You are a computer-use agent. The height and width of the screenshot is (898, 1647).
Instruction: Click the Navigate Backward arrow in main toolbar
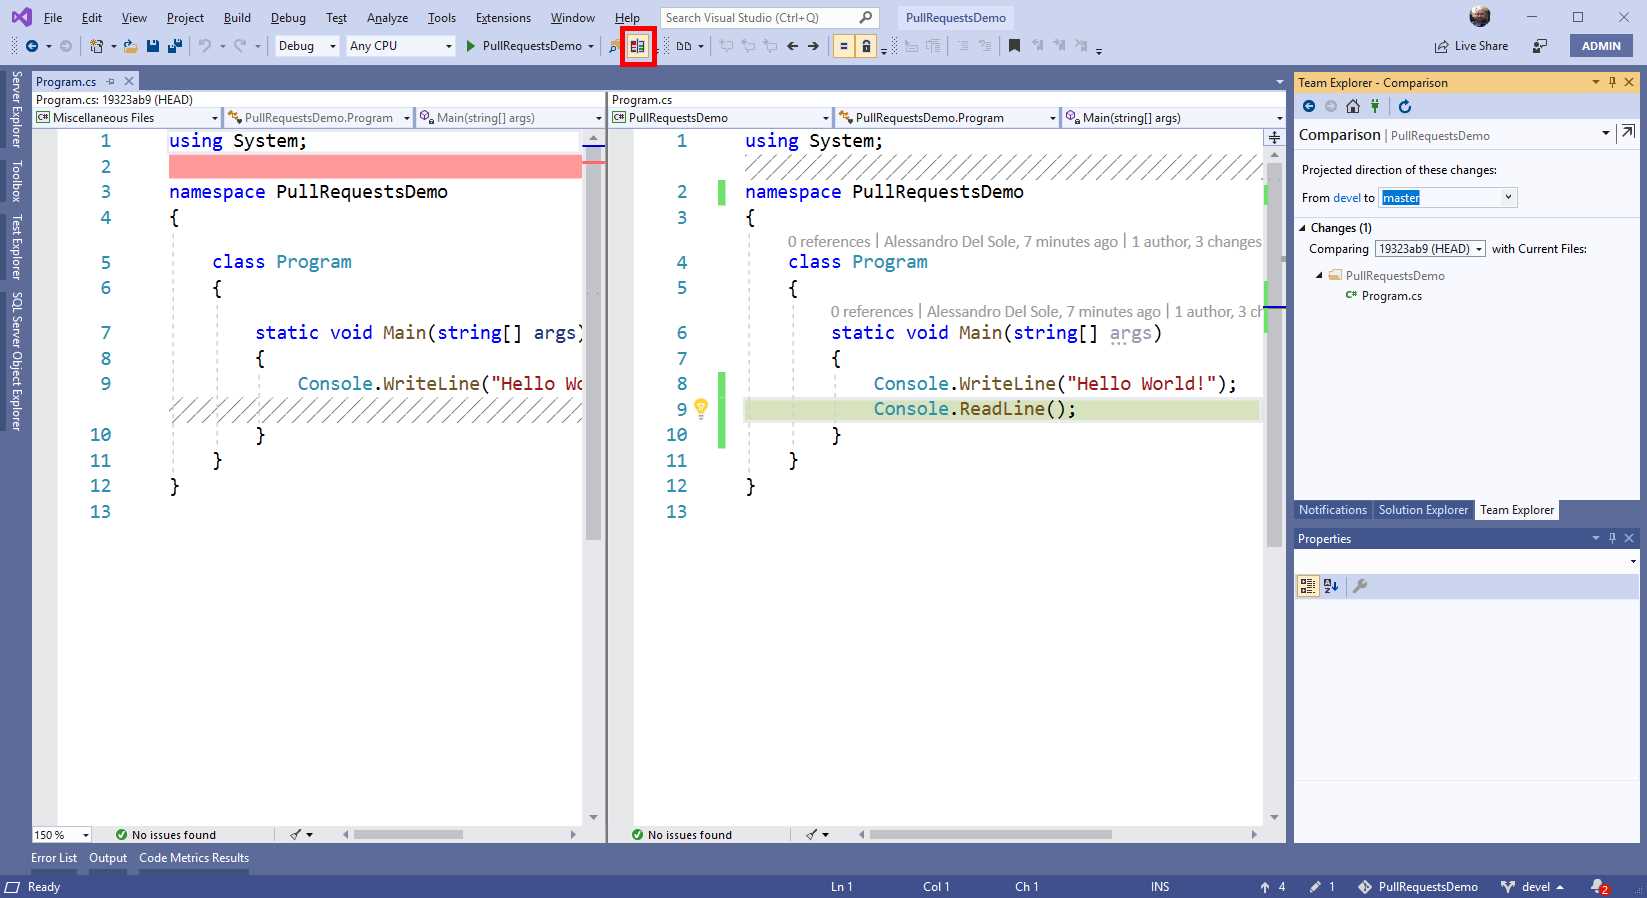pos(32,46)
